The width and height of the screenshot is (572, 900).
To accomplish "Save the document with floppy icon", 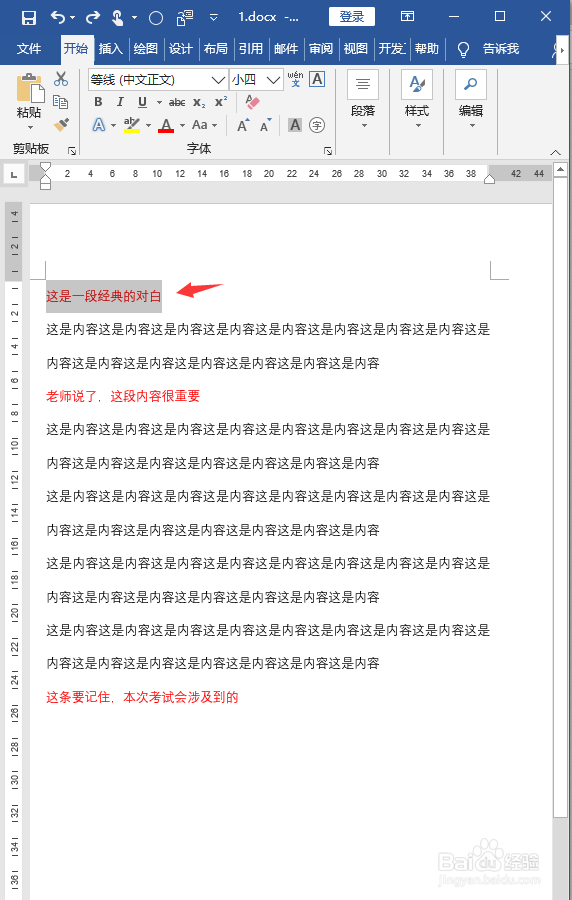I will pos(28,17).
